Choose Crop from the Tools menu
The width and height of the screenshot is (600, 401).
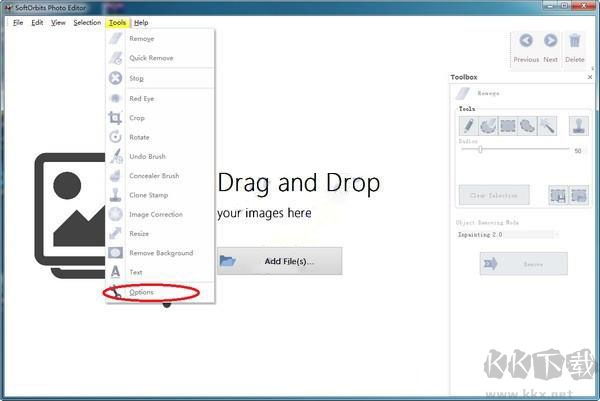click(x=137, y=118)
